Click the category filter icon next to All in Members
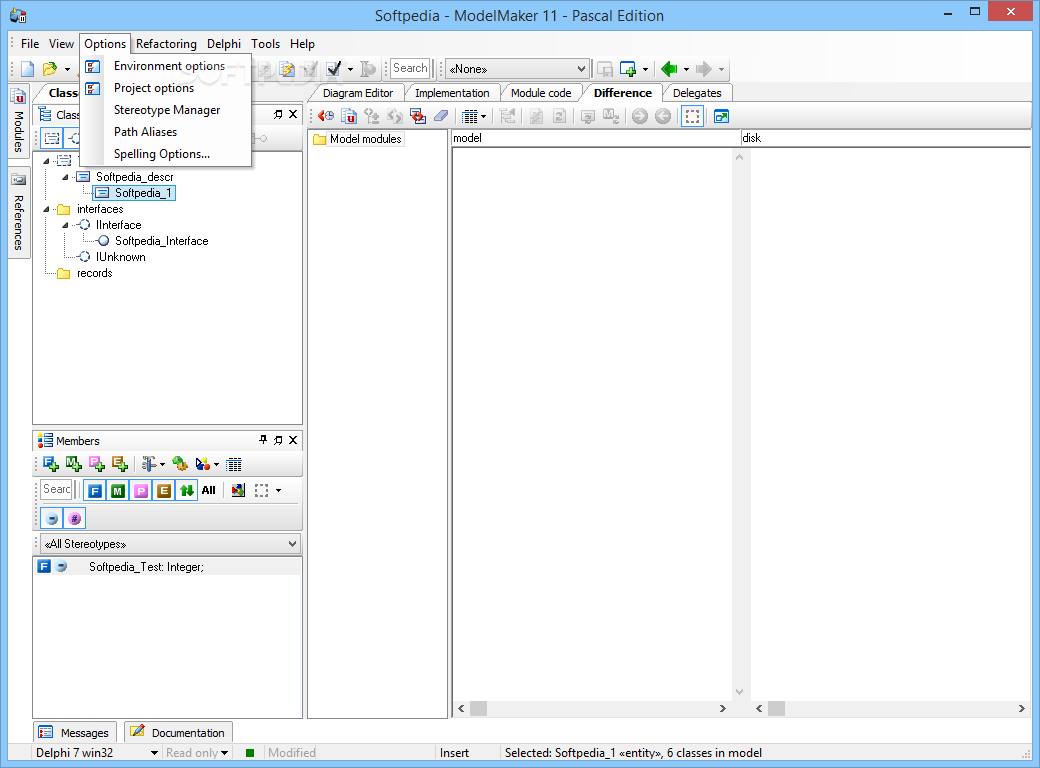 238,491
